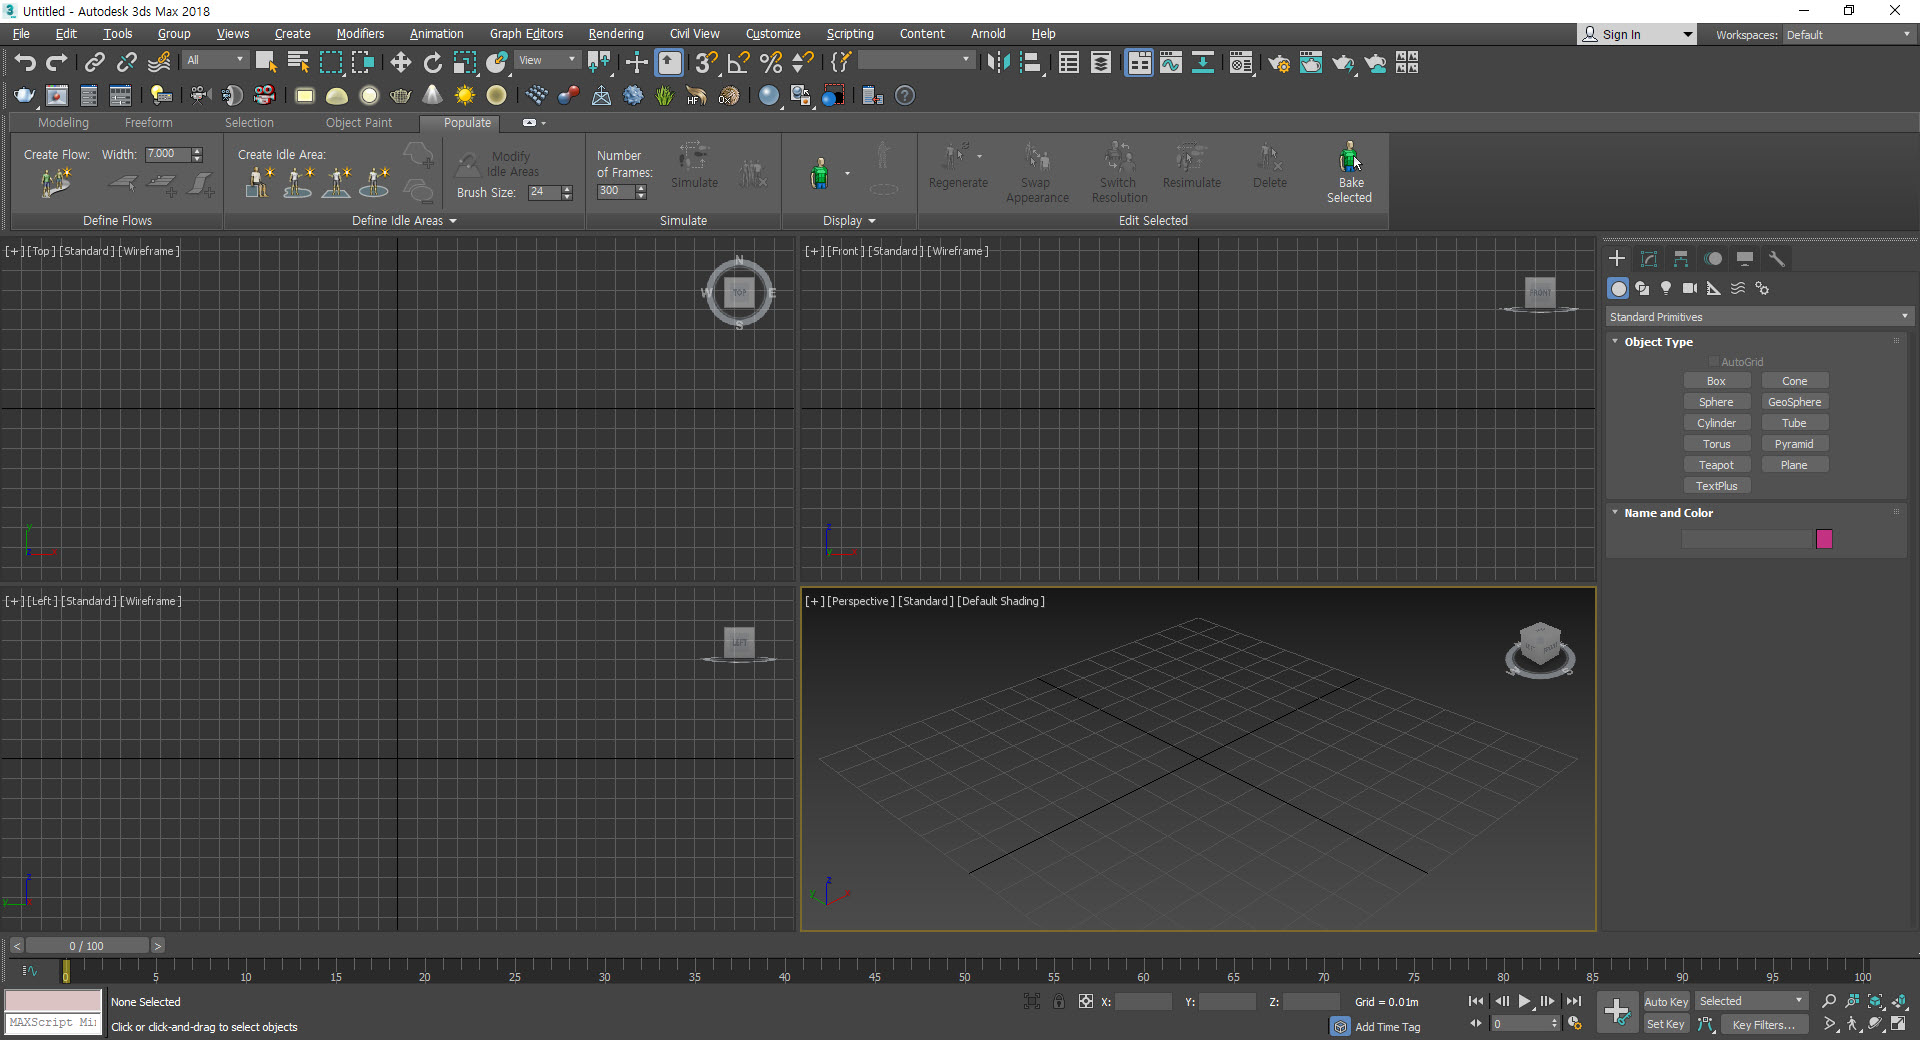Open the Material Editor sphere icon
The width and height of the screenshot is (1920, 1040).
click(x=1241, y=63)
